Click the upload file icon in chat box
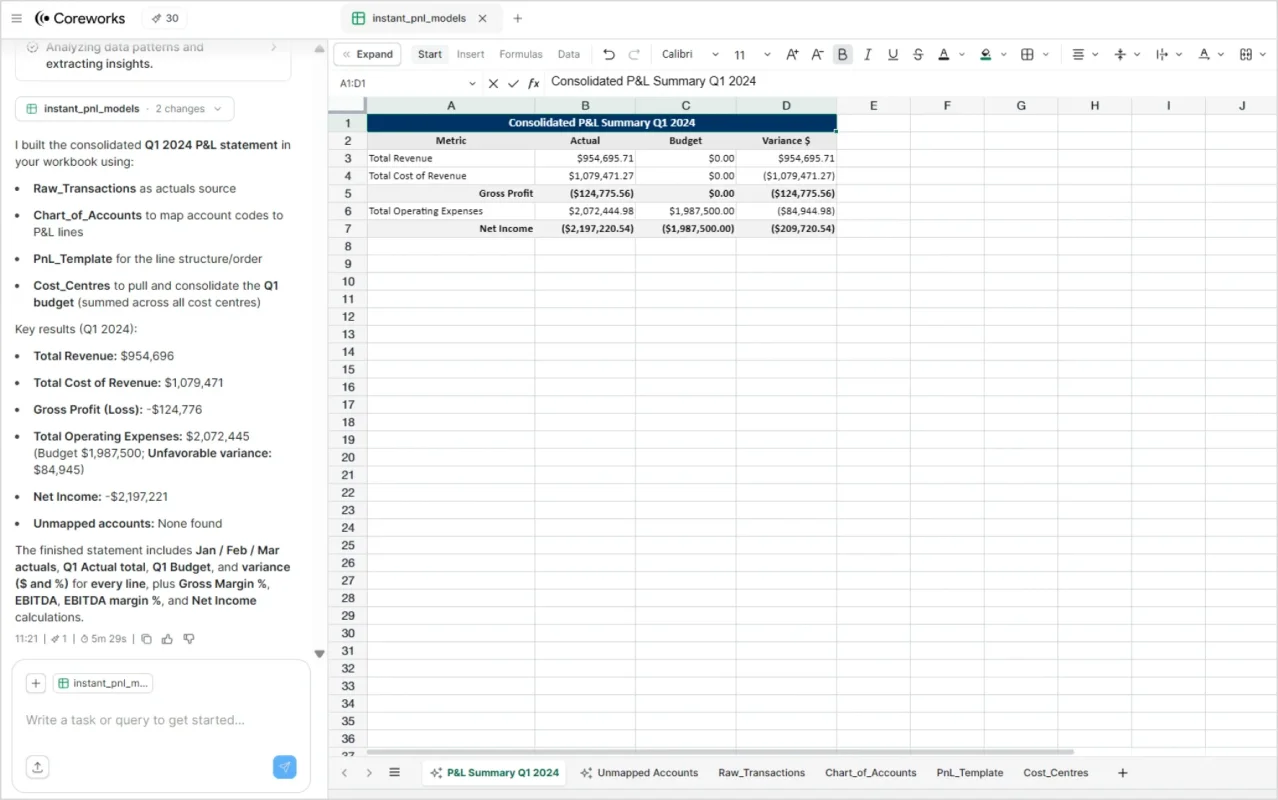Viewport: 1278px width, 800px height. 37,767
